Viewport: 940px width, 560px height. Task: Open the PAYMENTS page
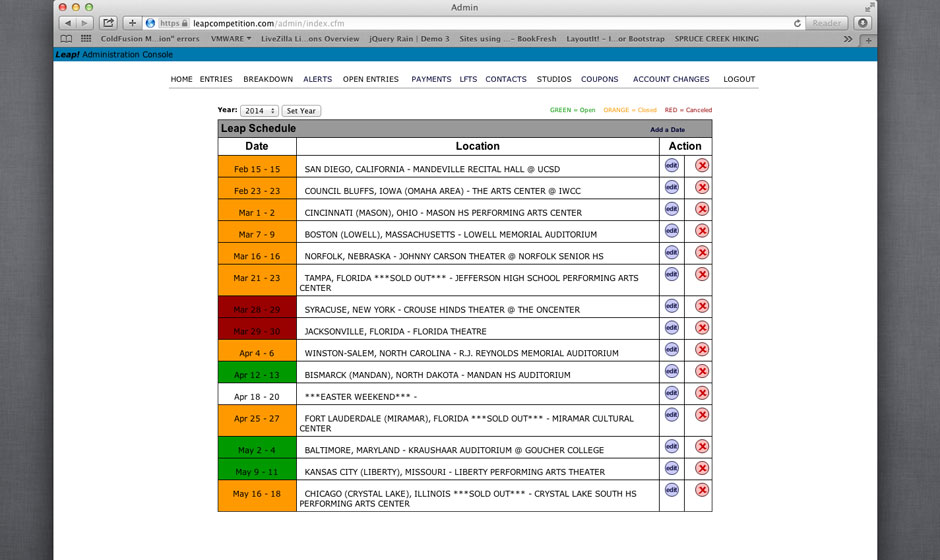click(431, 79)
